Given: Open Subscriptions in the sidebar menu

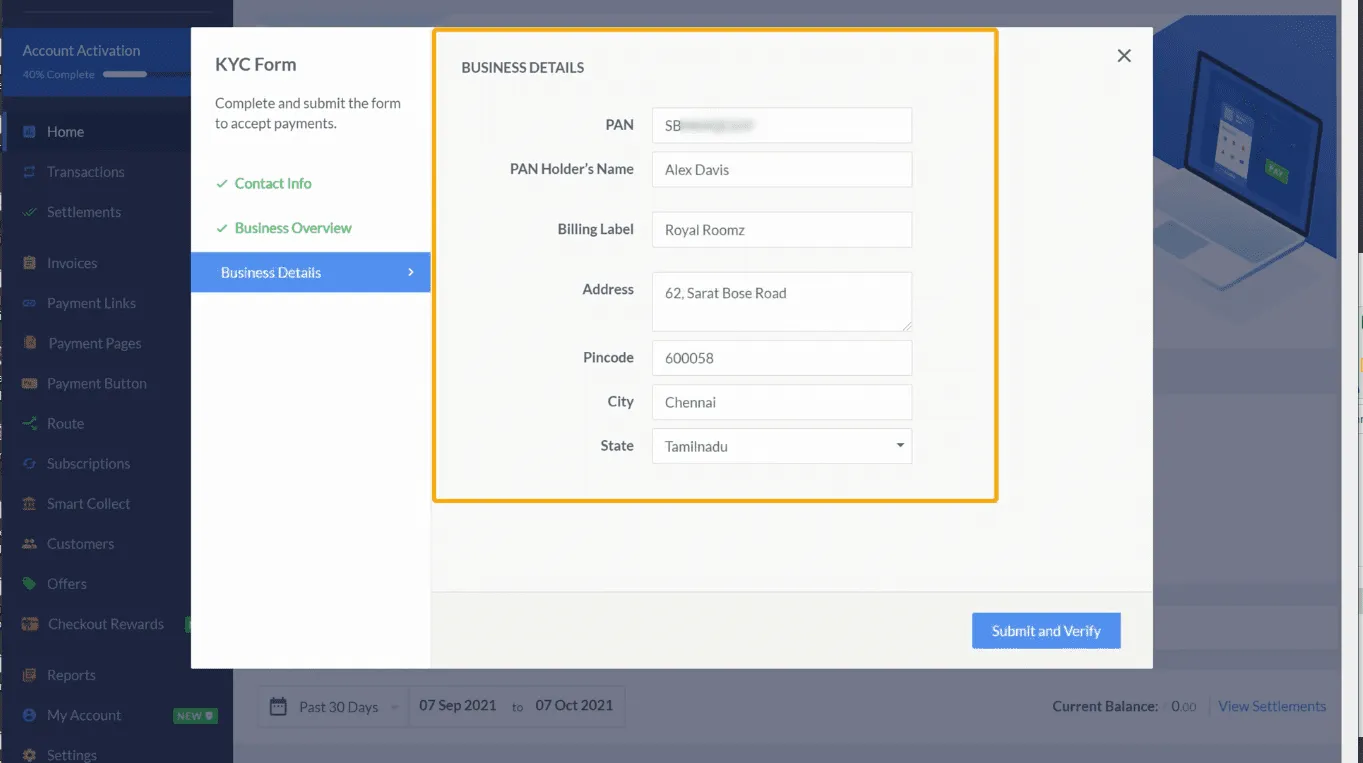Looking at the screenshot, I should [88, 464].
